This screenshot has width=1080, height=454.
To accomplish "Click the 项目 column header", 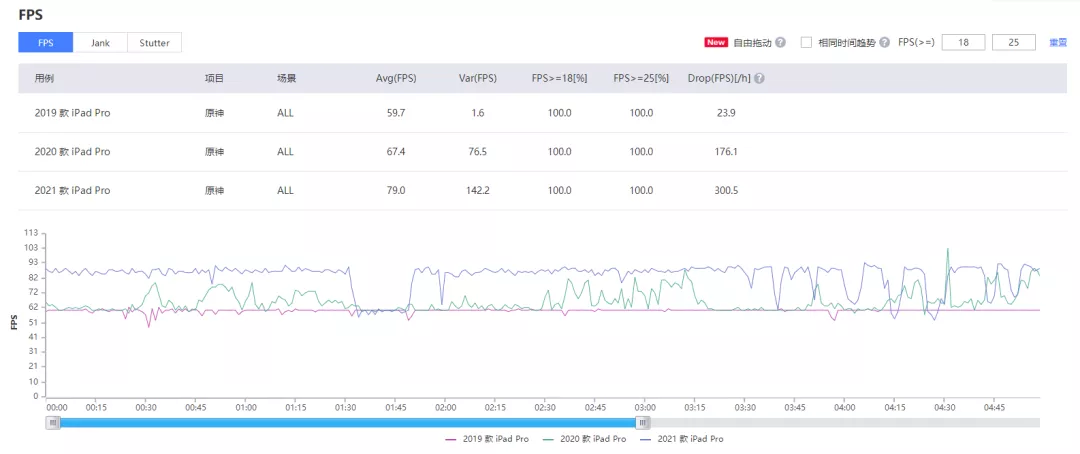I will coord(214,79).
